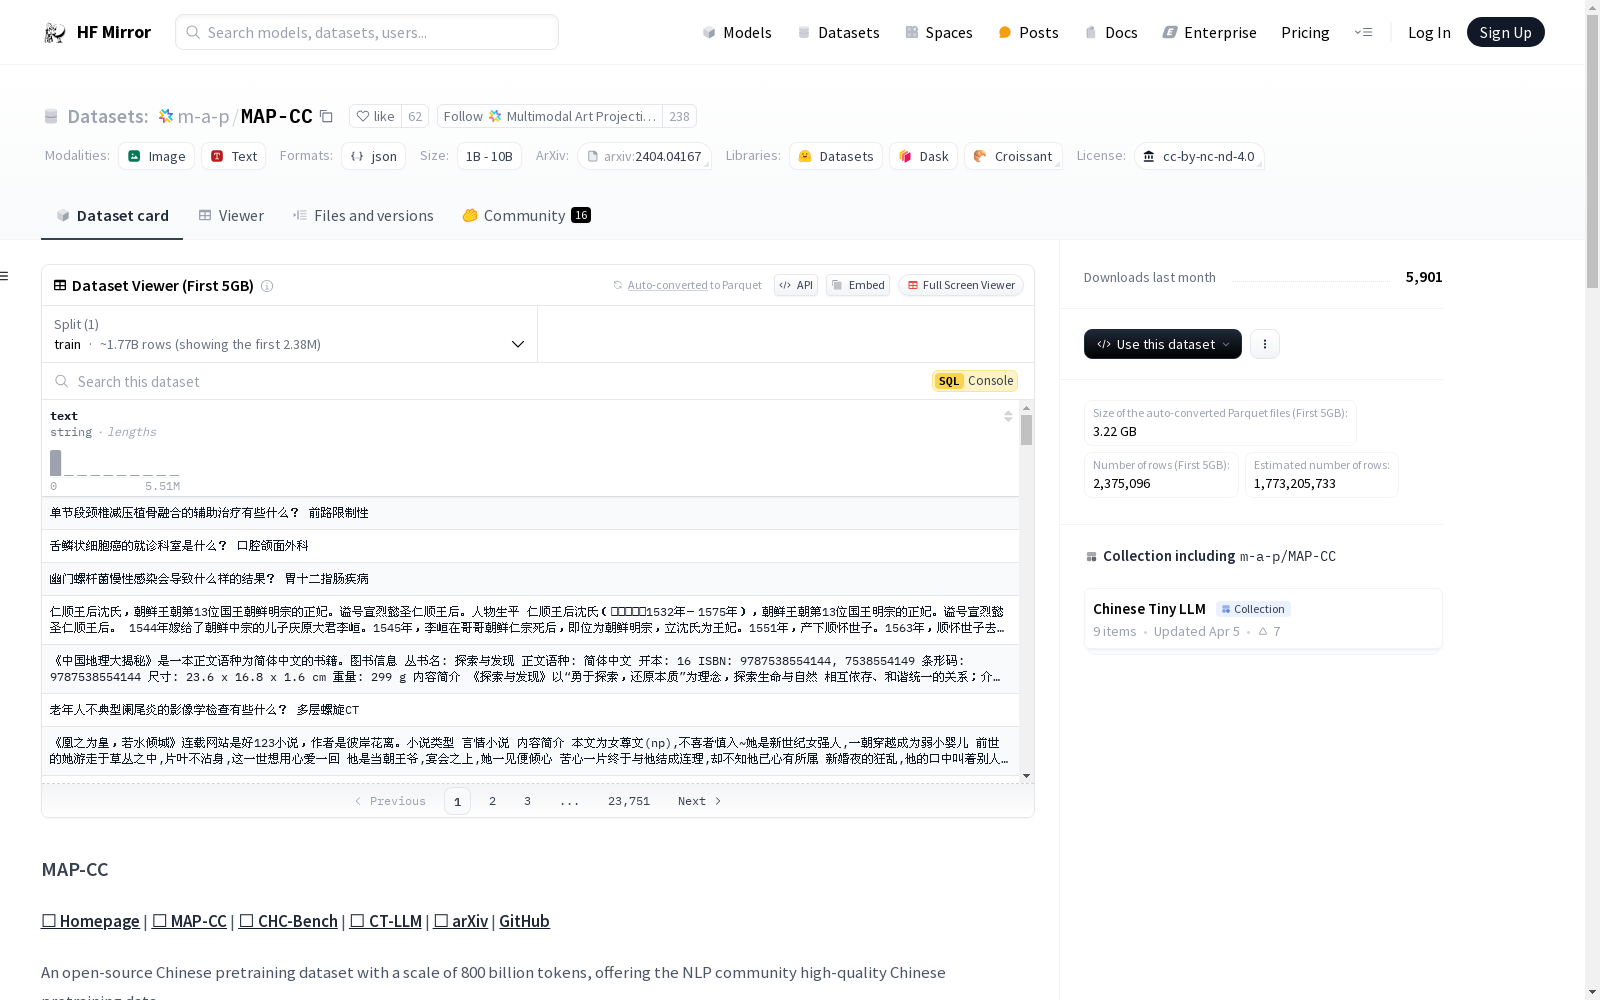
Task: Click Next page in pagination
Action: pyautogui.click(x=699, y=801)
